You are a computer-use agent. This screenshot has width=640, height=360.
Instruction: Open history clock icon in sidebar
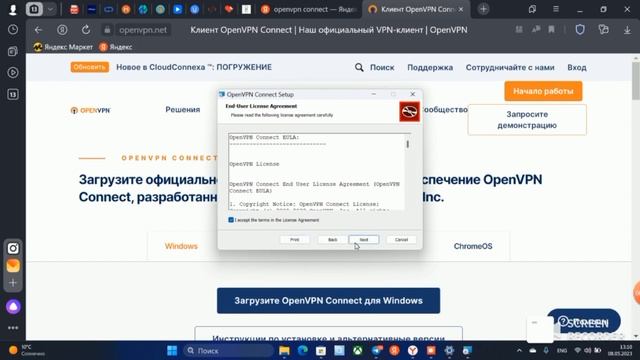tap(13, 30)
